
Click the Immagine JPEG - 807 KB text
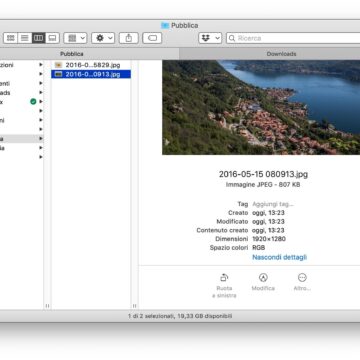coord(263,184)
